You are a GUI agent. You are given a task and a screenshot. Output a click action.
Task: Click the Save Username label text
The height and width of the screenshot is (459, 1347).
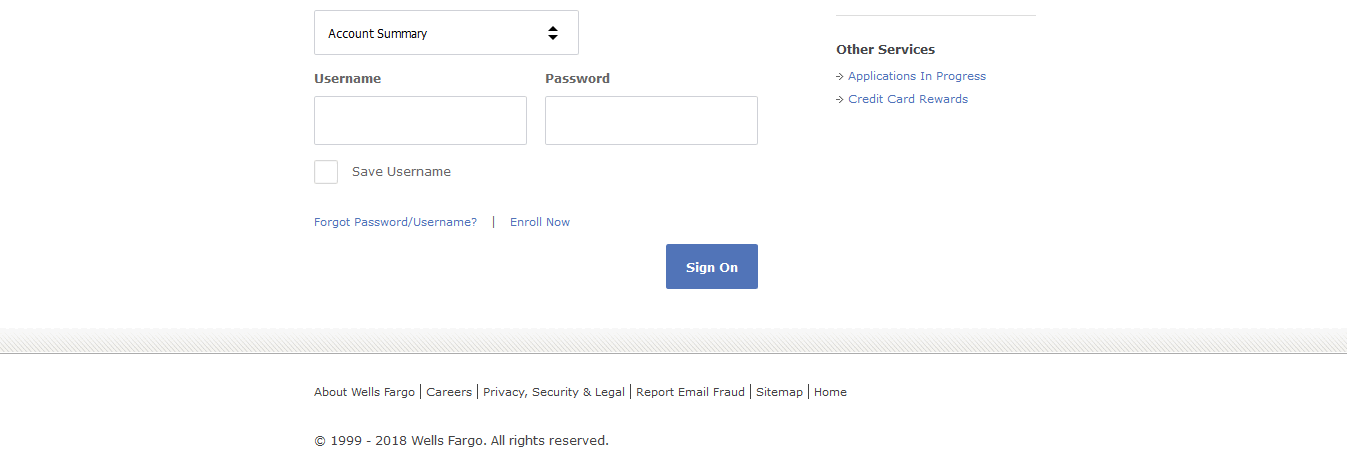401,172
